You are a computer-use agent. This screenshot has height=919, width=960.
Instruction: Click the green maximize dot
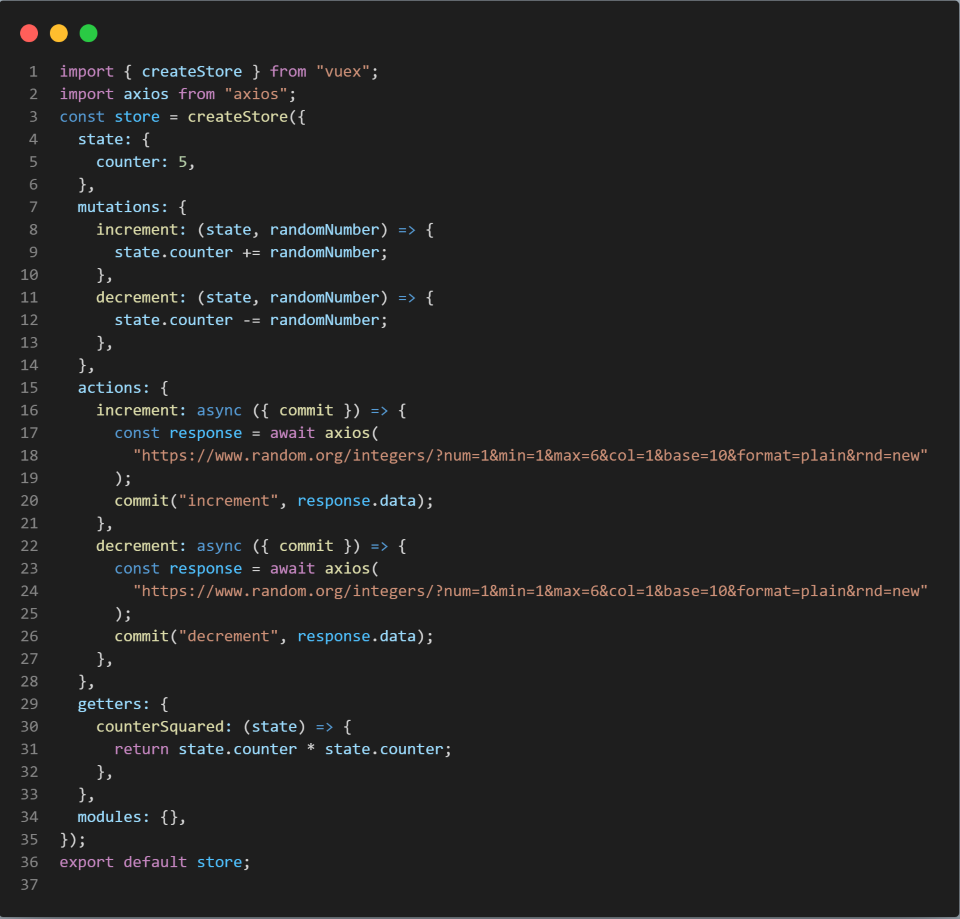coord(89,33)
